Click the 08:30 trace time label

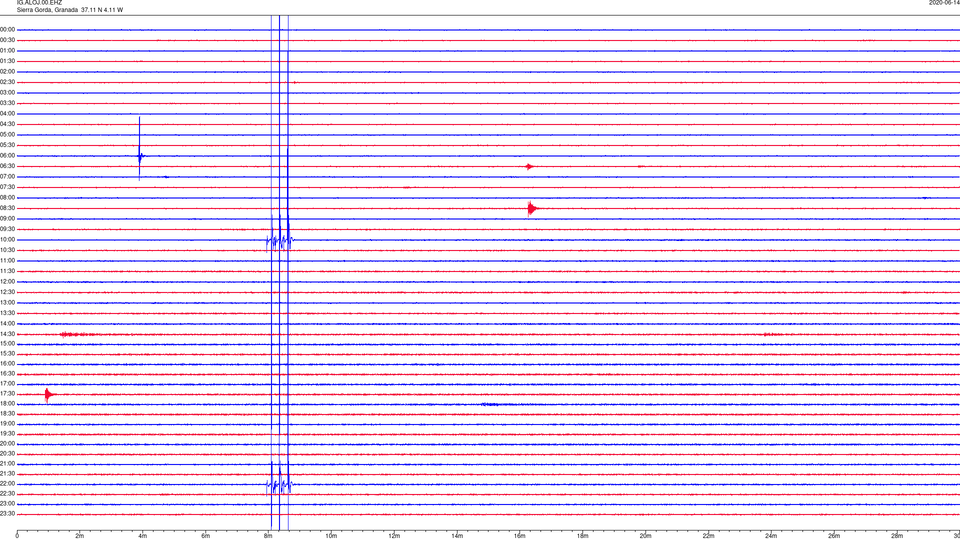(7, 208)
